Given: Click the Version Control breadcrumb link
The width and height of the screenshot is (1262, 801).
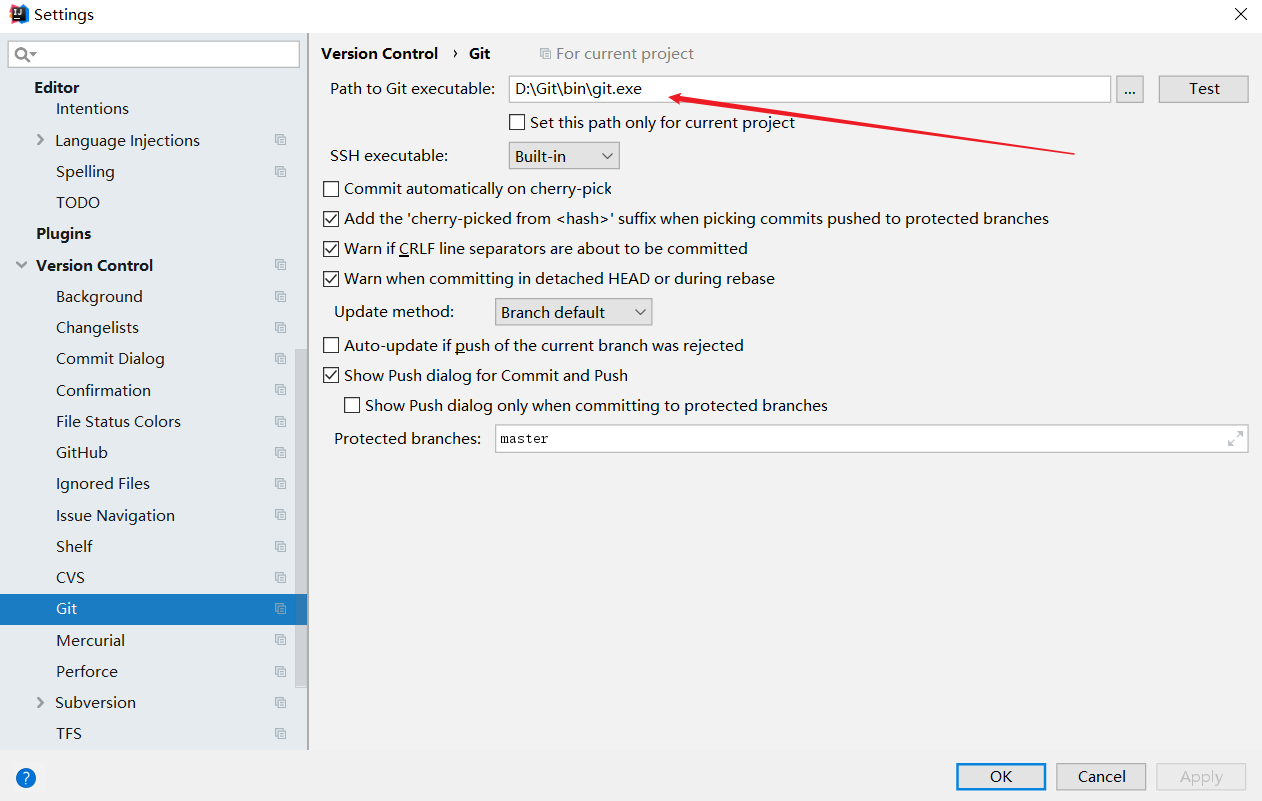Looking at the screenshot, I should pos(379,53).
